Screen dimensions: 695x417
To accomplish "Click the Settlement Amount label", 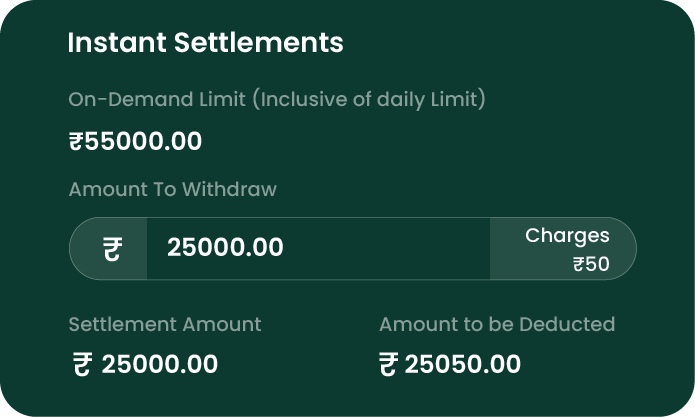I will point(164,324).
